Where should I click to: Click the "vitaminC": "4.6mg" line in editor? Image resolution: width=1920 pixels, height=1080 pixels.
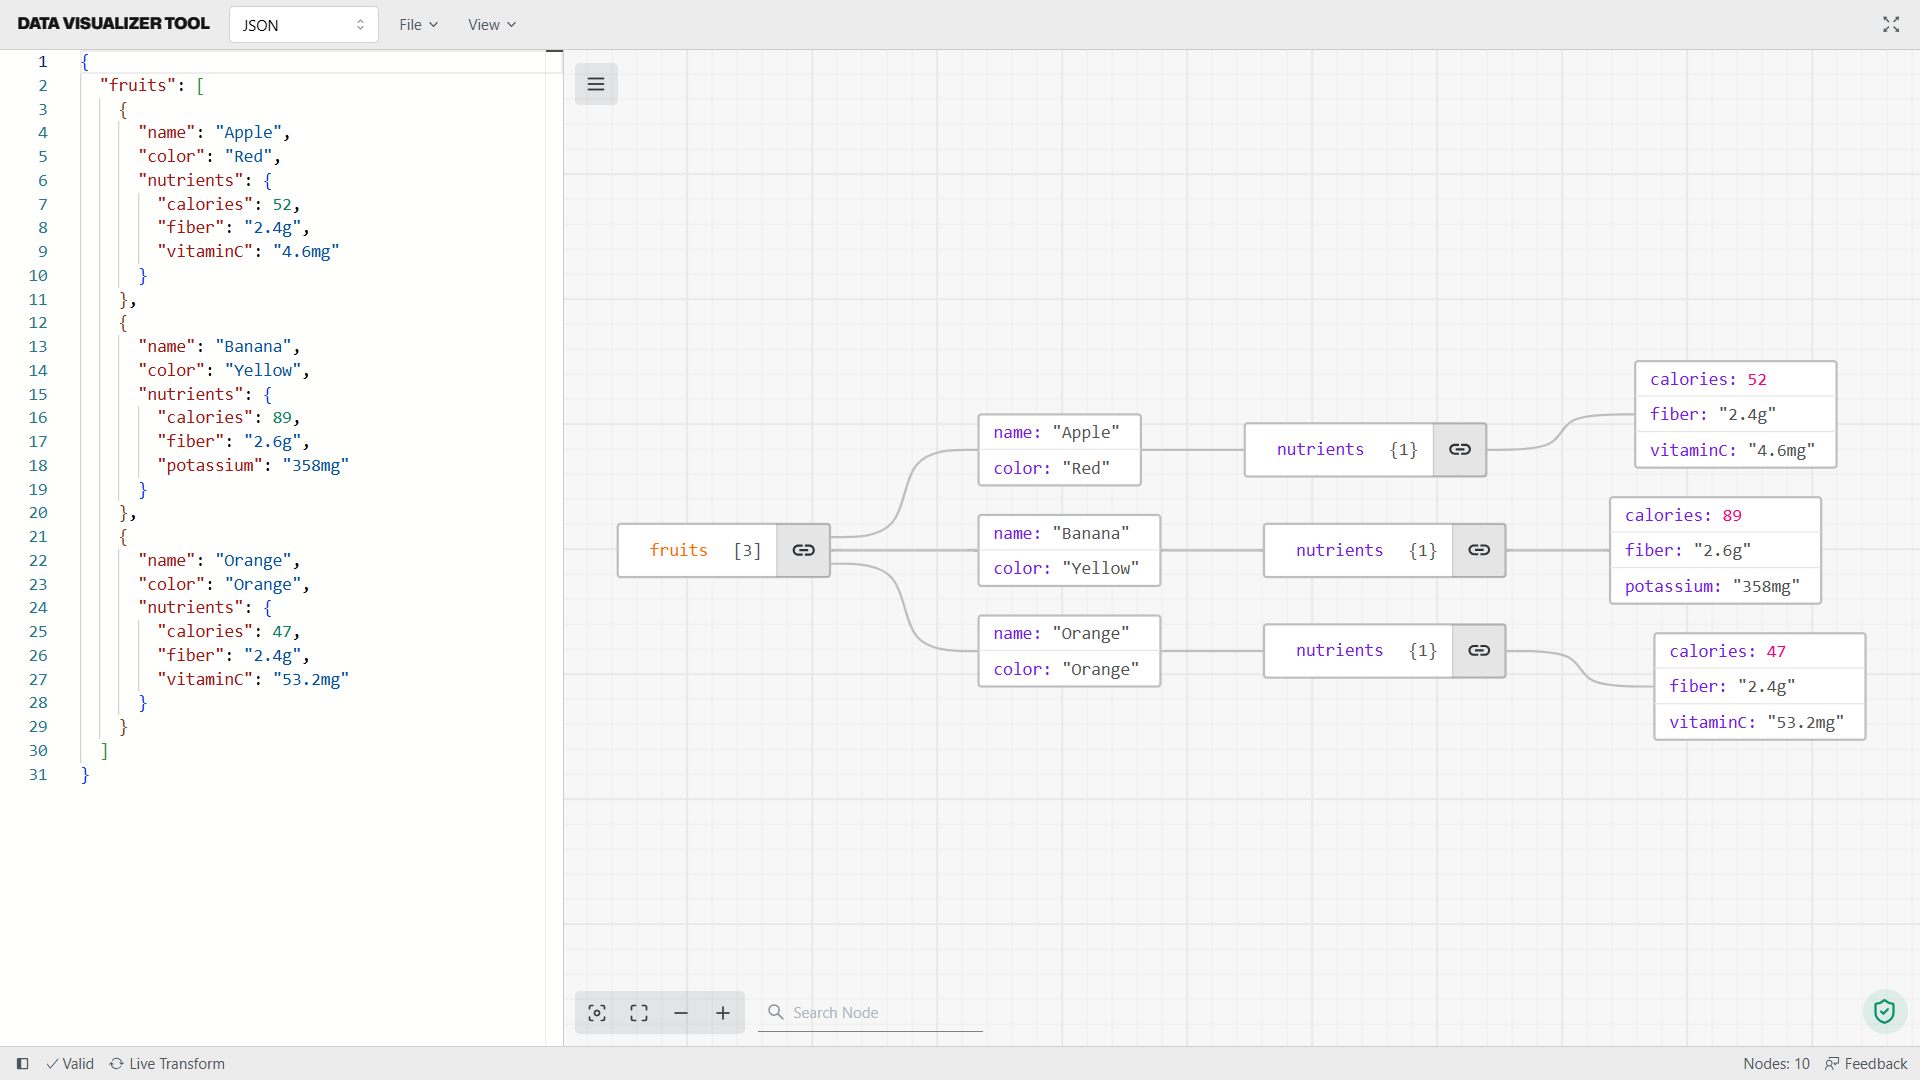[x=248, y=251]
